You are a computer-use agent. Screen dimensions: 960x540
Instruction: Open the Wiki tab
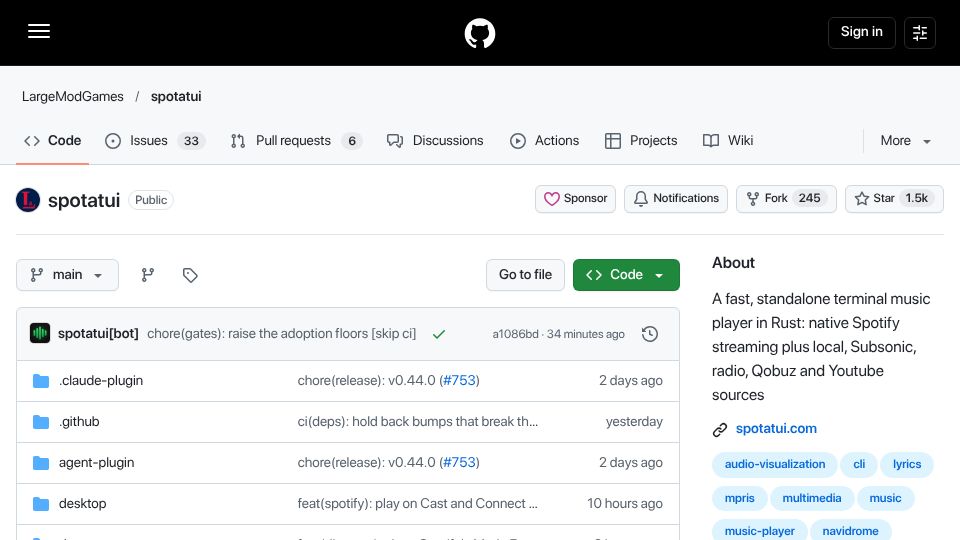728,141
